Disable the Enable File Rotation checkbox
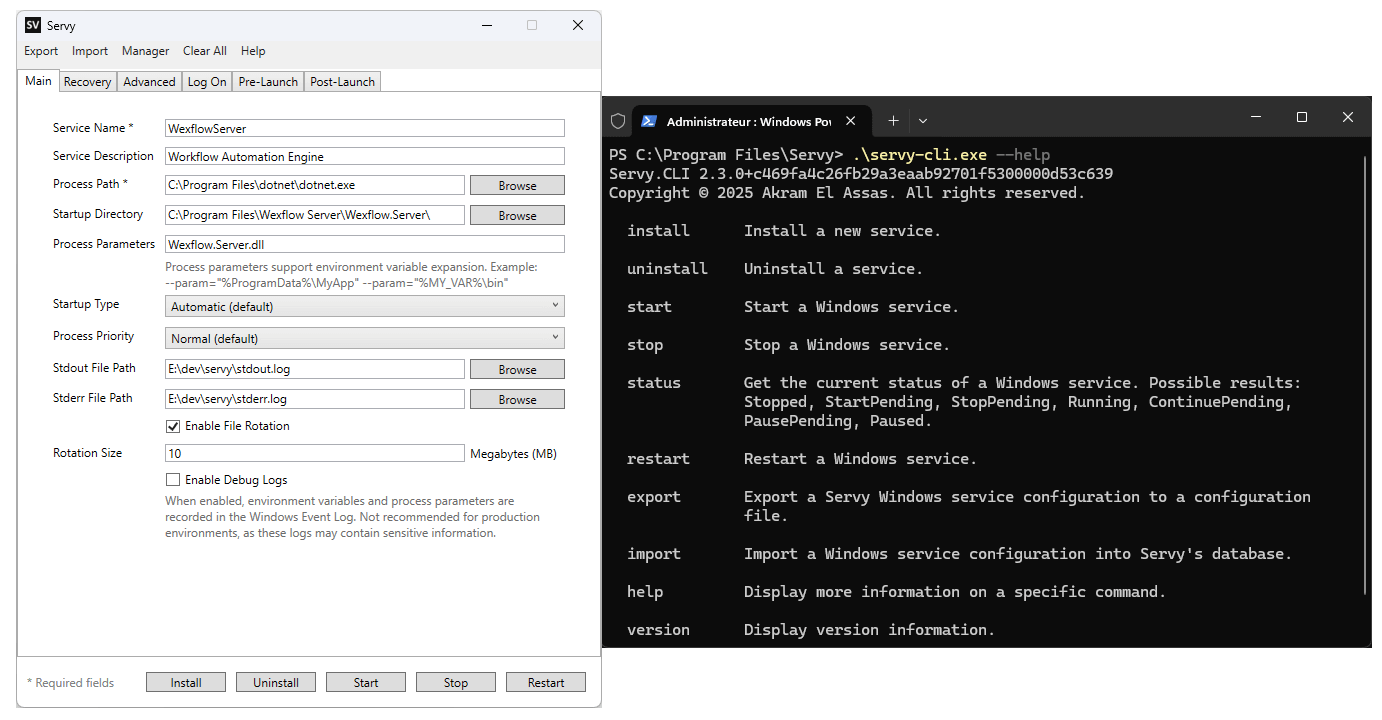 pyautogui.click(x=174, y=426)
